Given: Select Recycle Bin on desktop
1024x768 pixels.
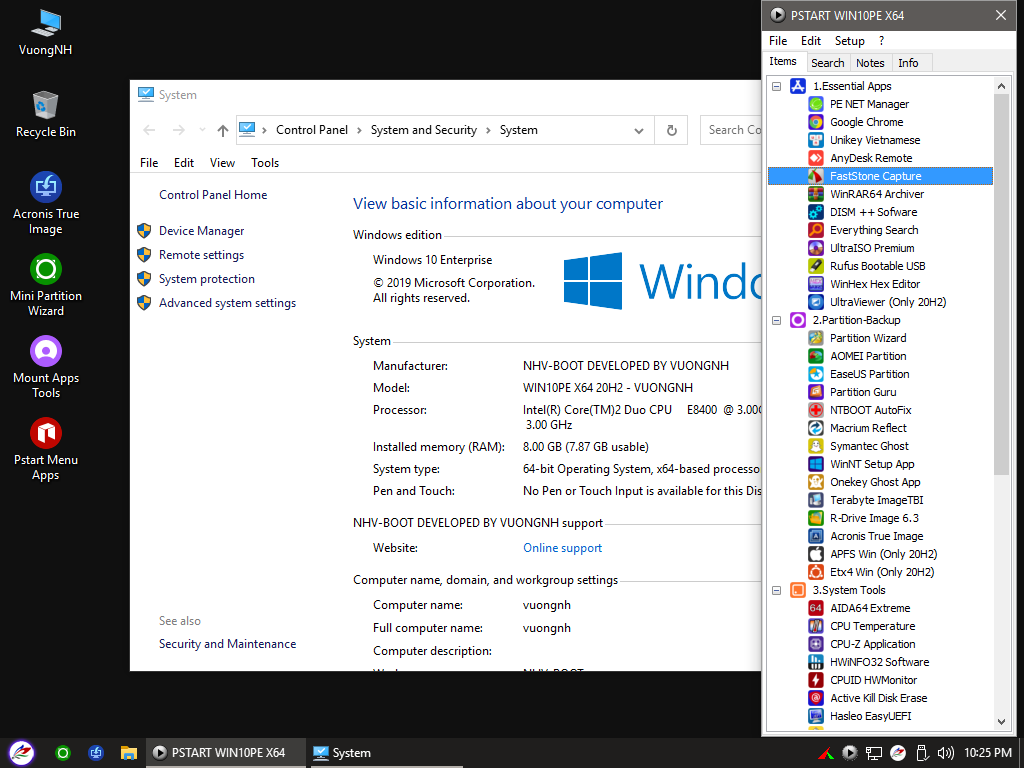Looking at the screenshot, I should click(x=46, y=115).
